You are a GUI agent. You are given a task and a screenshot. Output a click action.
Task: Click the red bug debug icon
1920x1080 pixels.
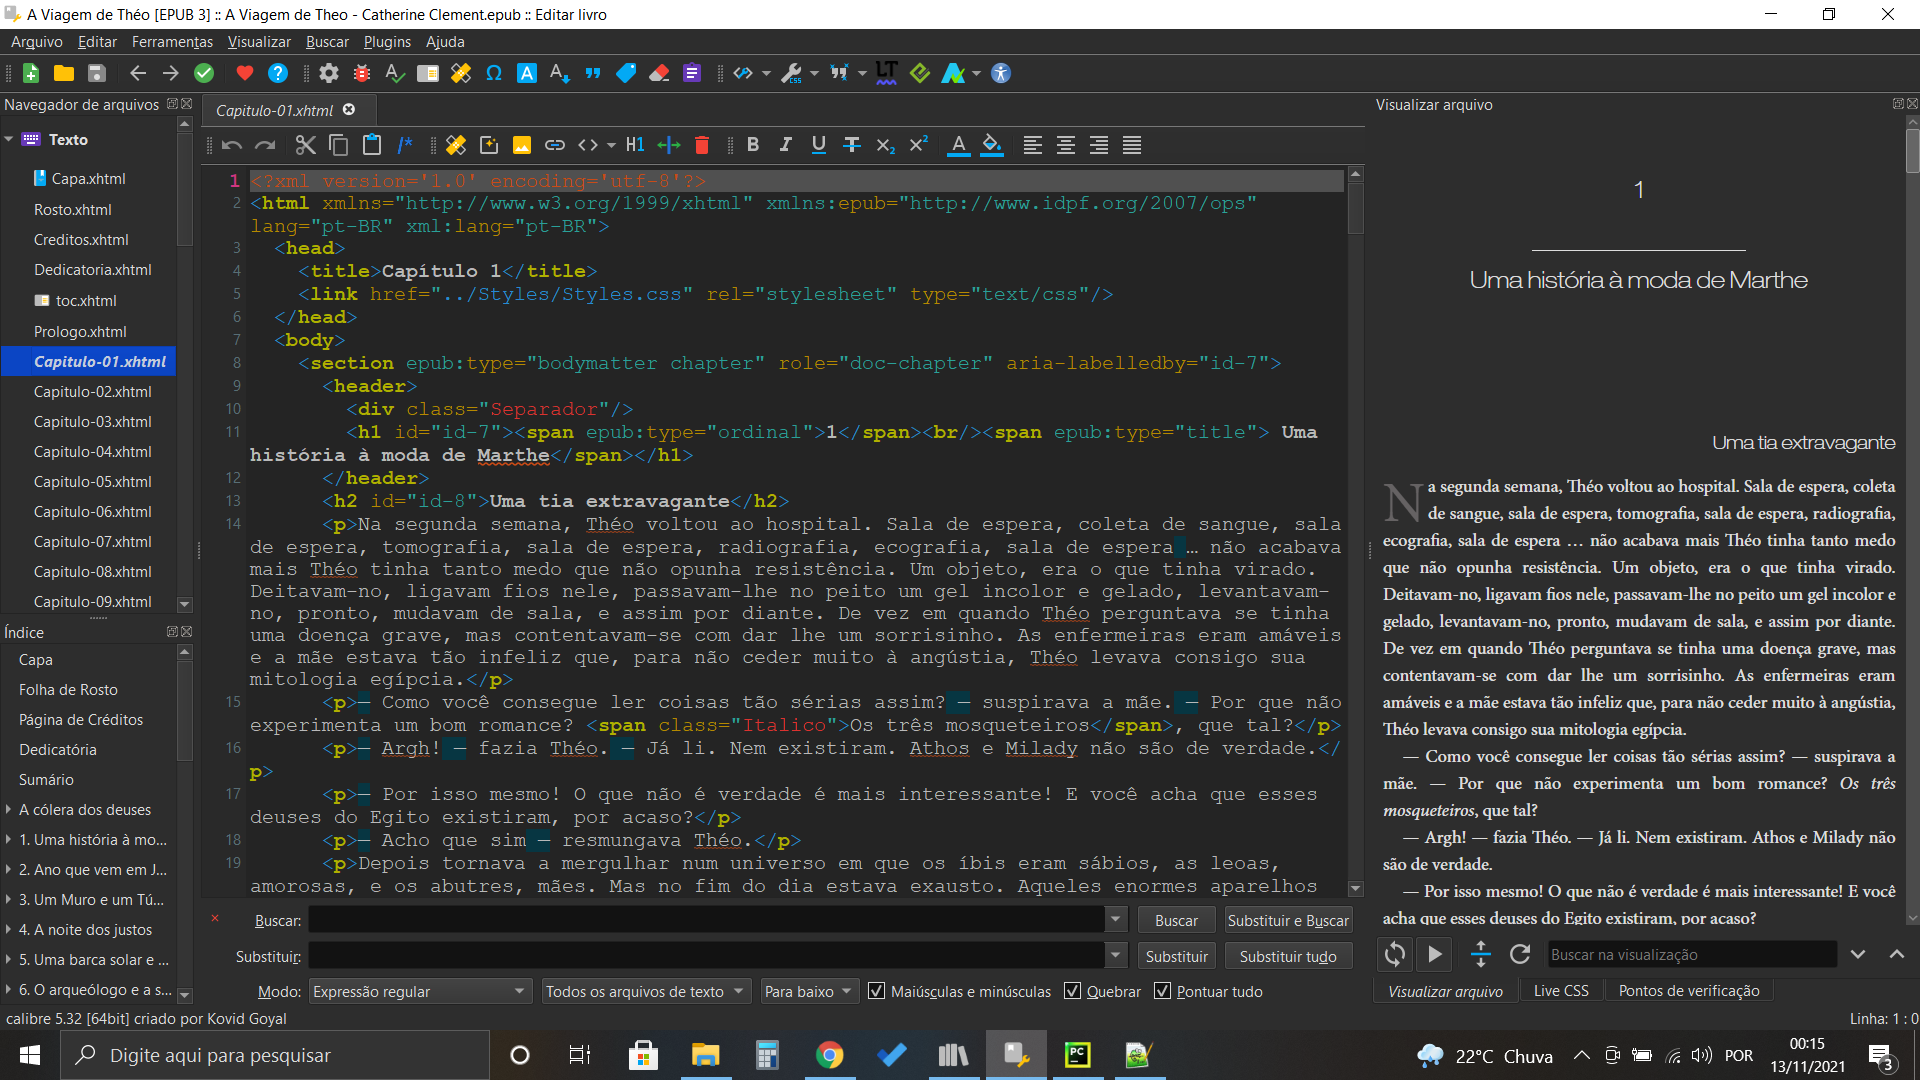[362, 73]
